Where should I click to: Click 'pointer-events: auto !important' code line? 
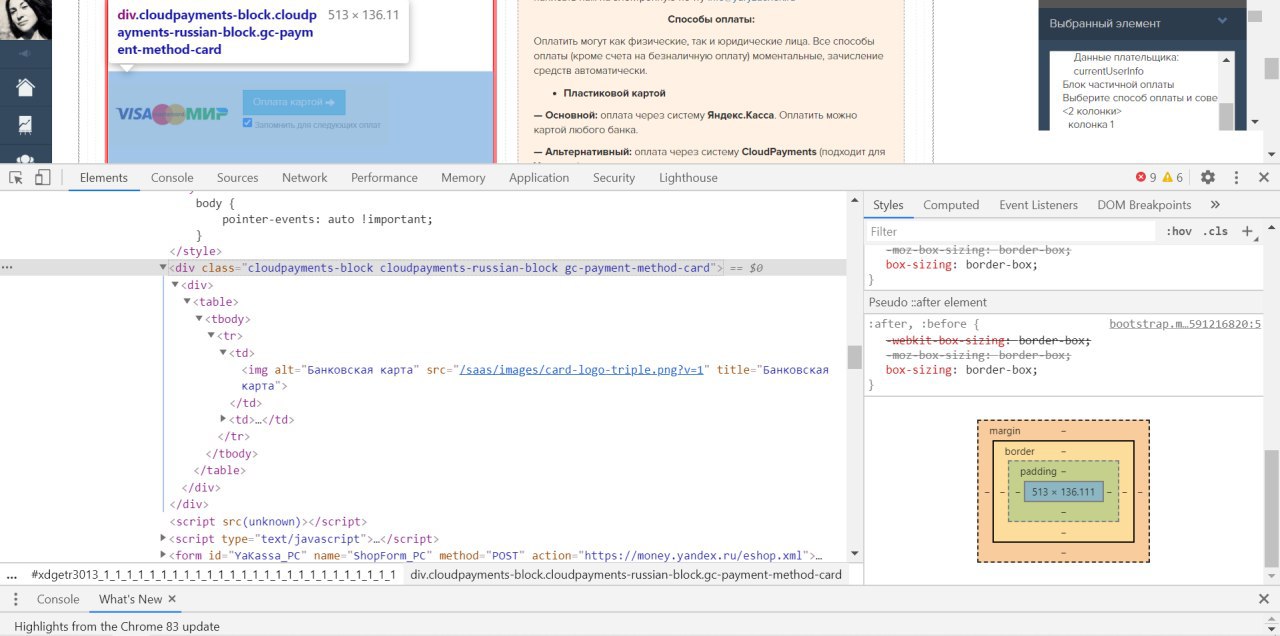(328, 219)
